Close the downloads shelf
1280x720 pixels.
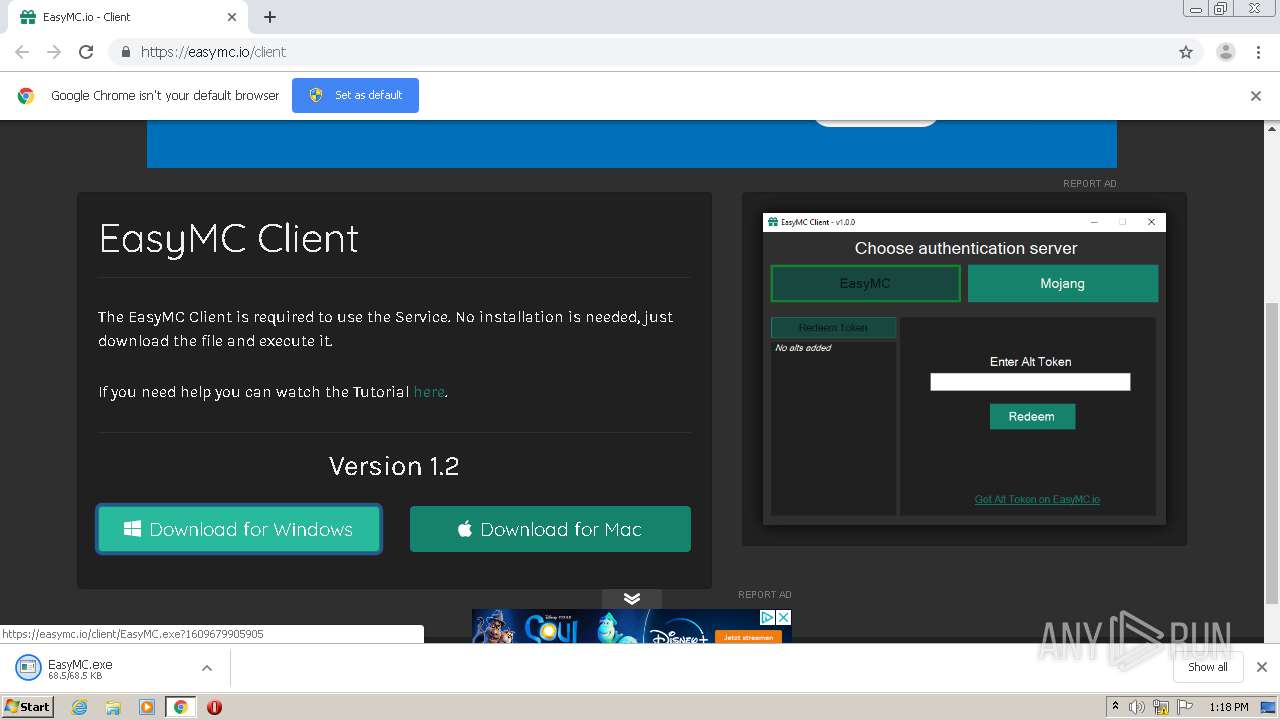tap(1262, 667)
